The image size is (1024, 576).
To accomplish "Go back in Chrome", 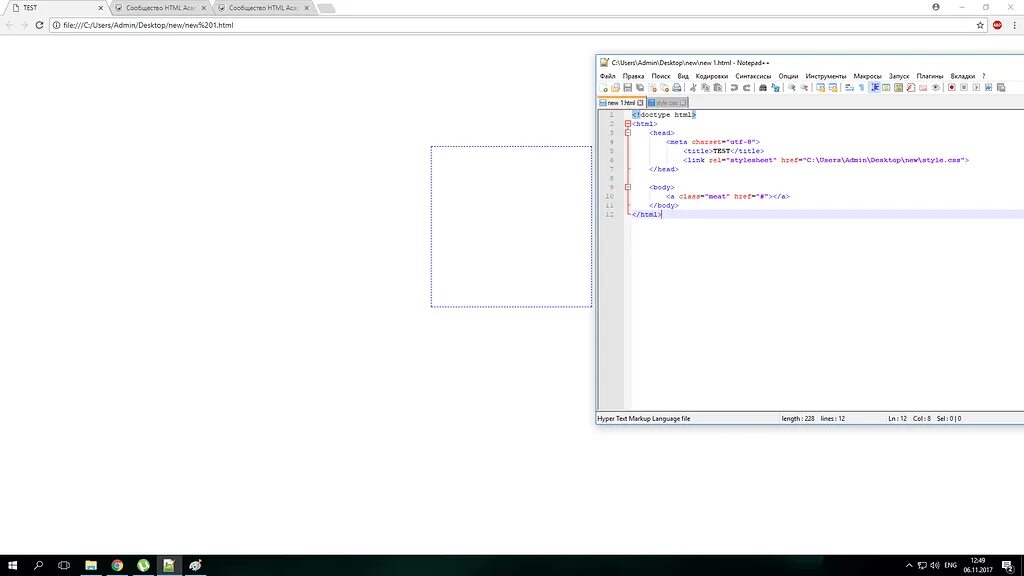I will coord(10,25).
